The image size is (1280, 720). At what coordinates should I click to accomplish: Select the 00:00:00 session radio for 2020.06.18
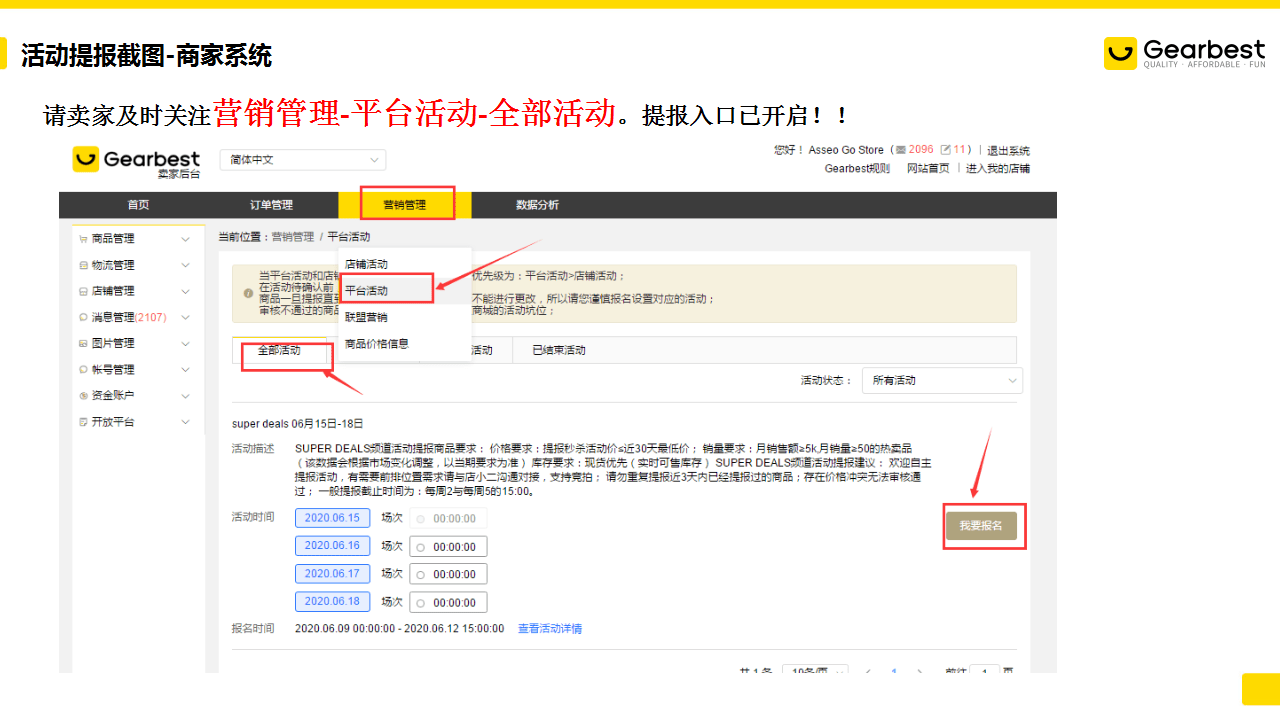click(420, 603)
